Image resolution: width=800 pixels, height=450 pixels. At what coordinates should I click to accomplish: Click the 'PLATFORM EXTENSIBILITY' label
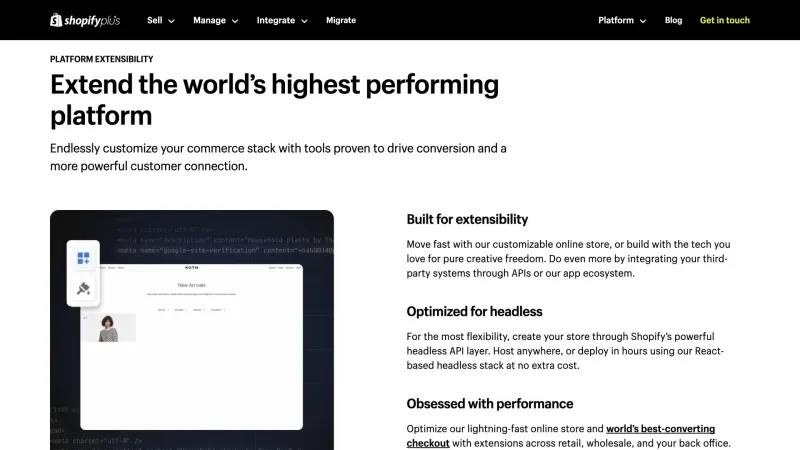click(x=102, y=59)
